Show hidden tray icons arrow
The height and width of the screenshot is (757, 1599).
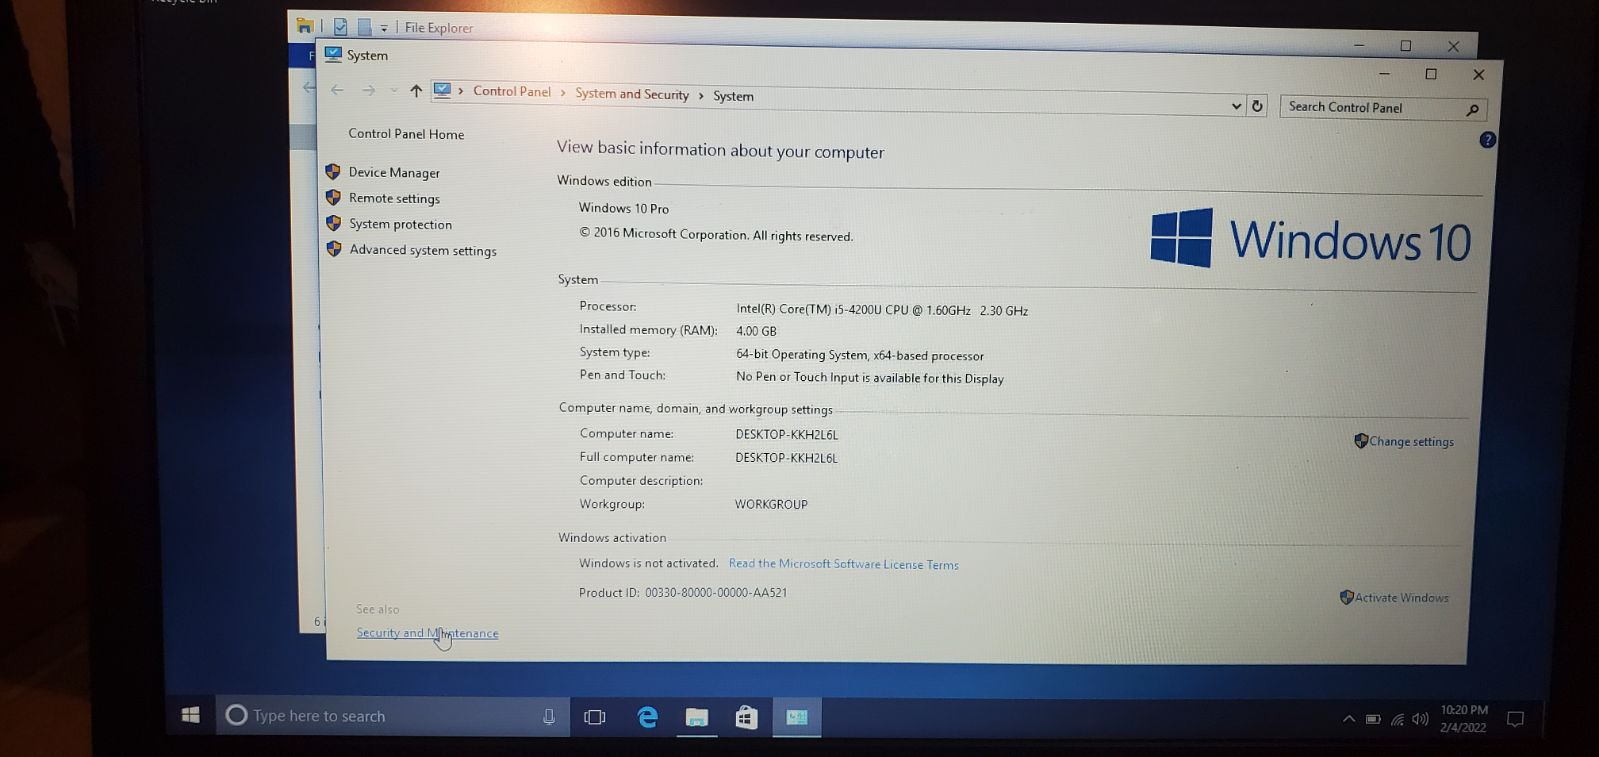pos(1348,719)
